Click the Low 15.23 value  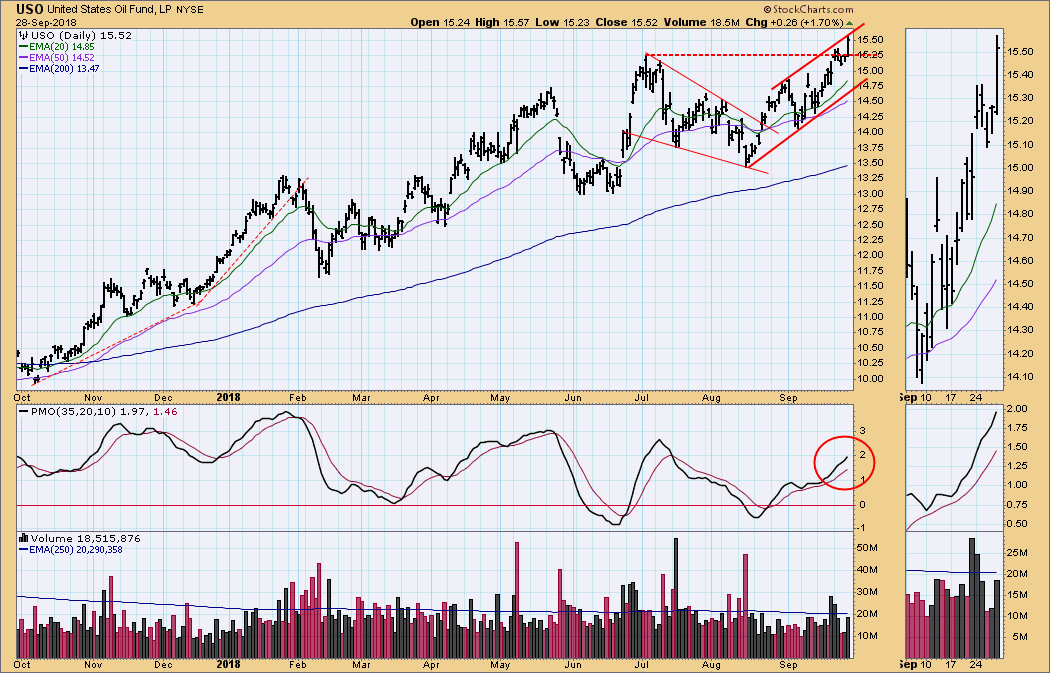562,22
